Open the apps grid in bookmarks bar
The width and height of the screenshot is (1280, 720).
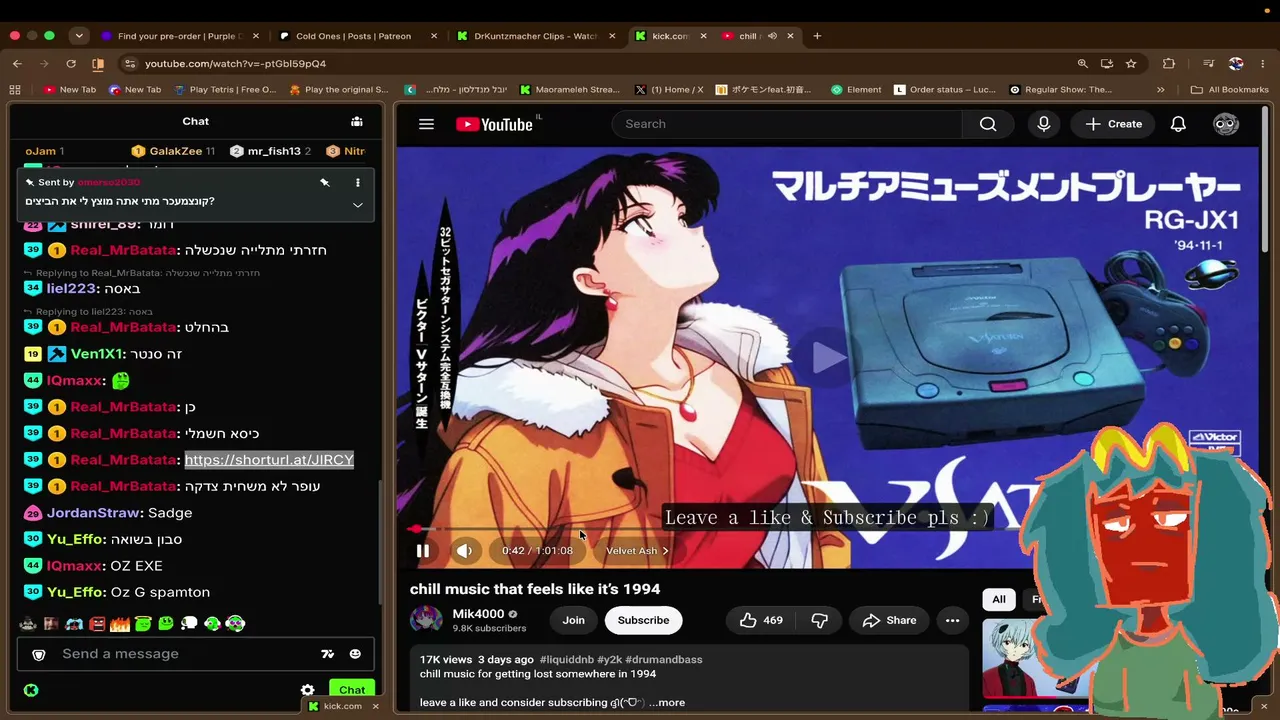pos(15,89)
